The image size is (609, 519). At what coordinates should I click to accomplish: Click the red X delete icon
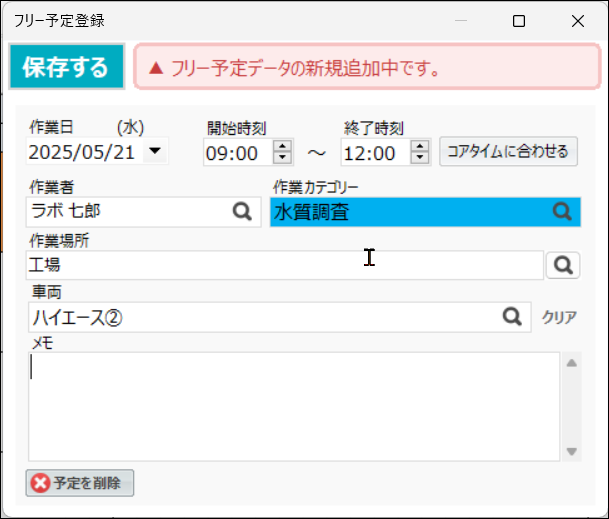pos(40,483)
